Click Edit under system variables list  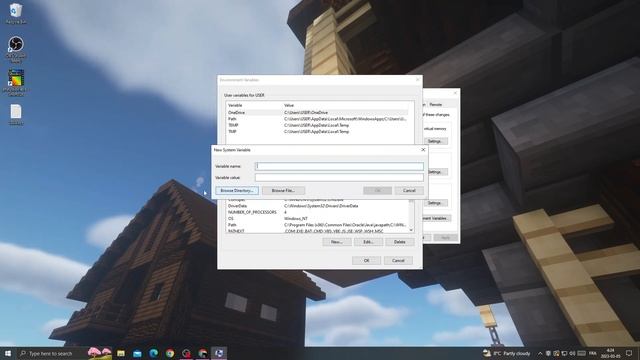368,242
